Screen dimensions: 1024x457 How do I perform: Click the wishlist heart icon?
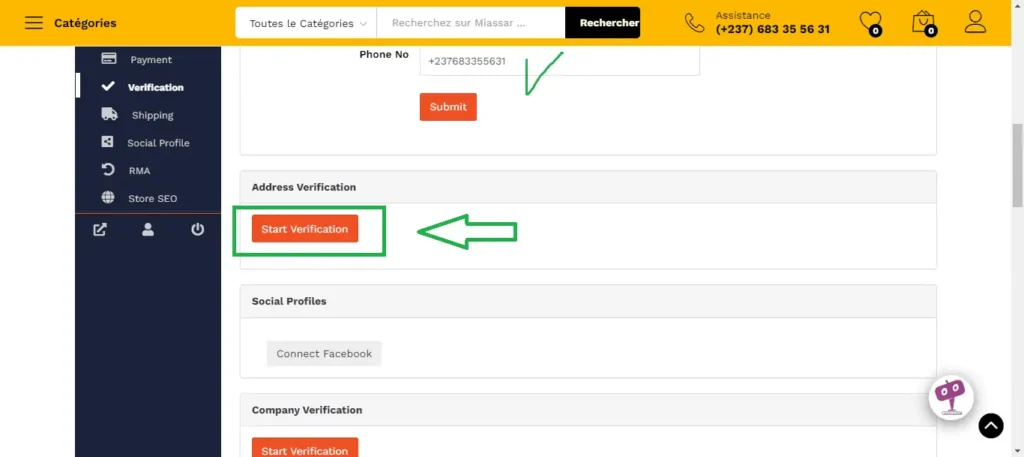tap(871, 22)
